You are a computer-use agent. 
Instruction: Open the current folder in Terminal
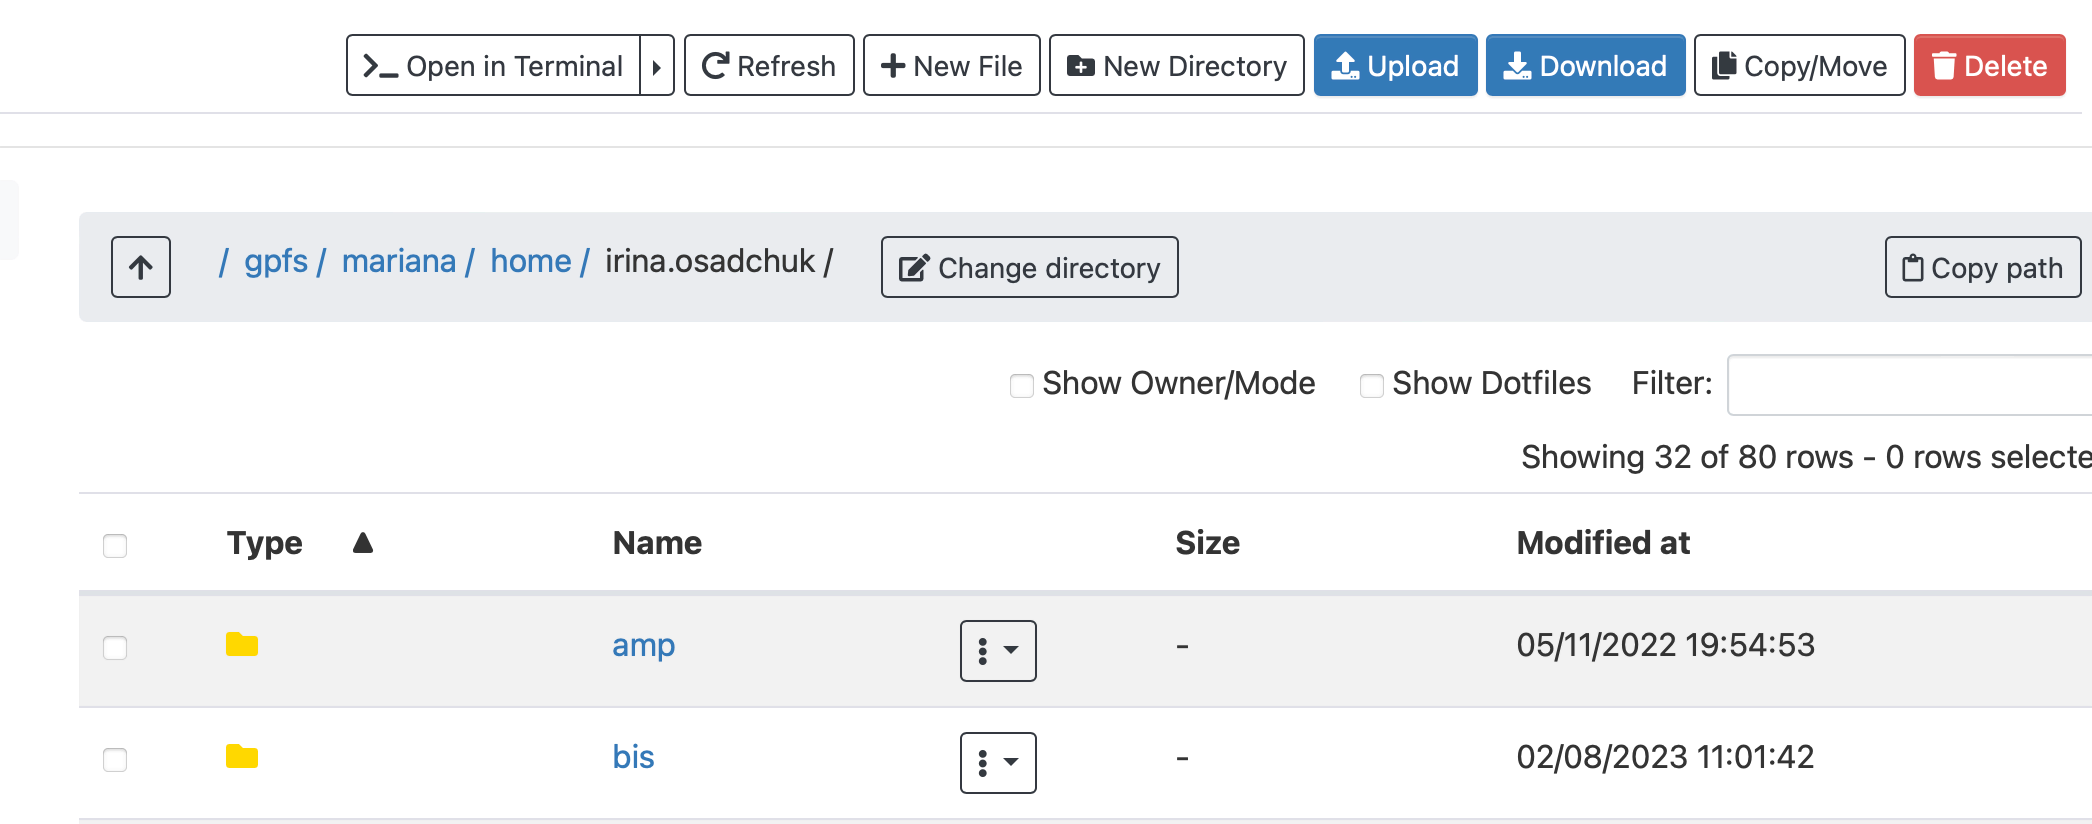click(493, 66)
